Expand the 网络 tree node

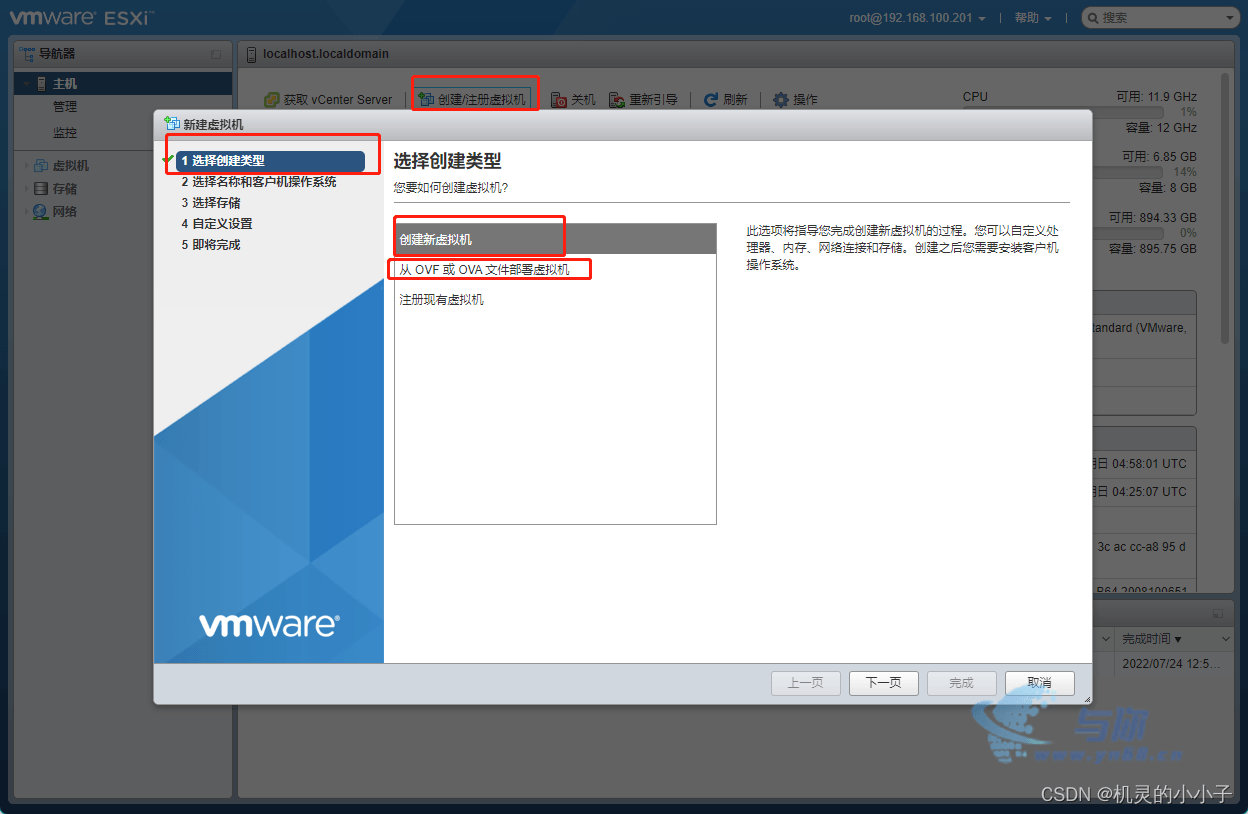(26, 211)
